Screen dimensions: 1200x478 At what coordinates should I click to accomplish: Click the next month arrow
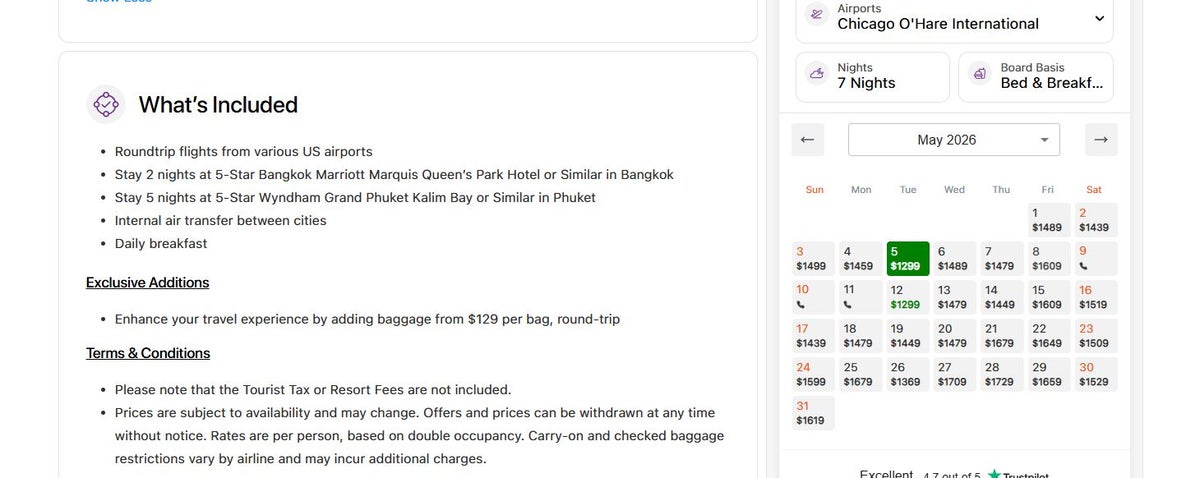(x=1100, y=140)
